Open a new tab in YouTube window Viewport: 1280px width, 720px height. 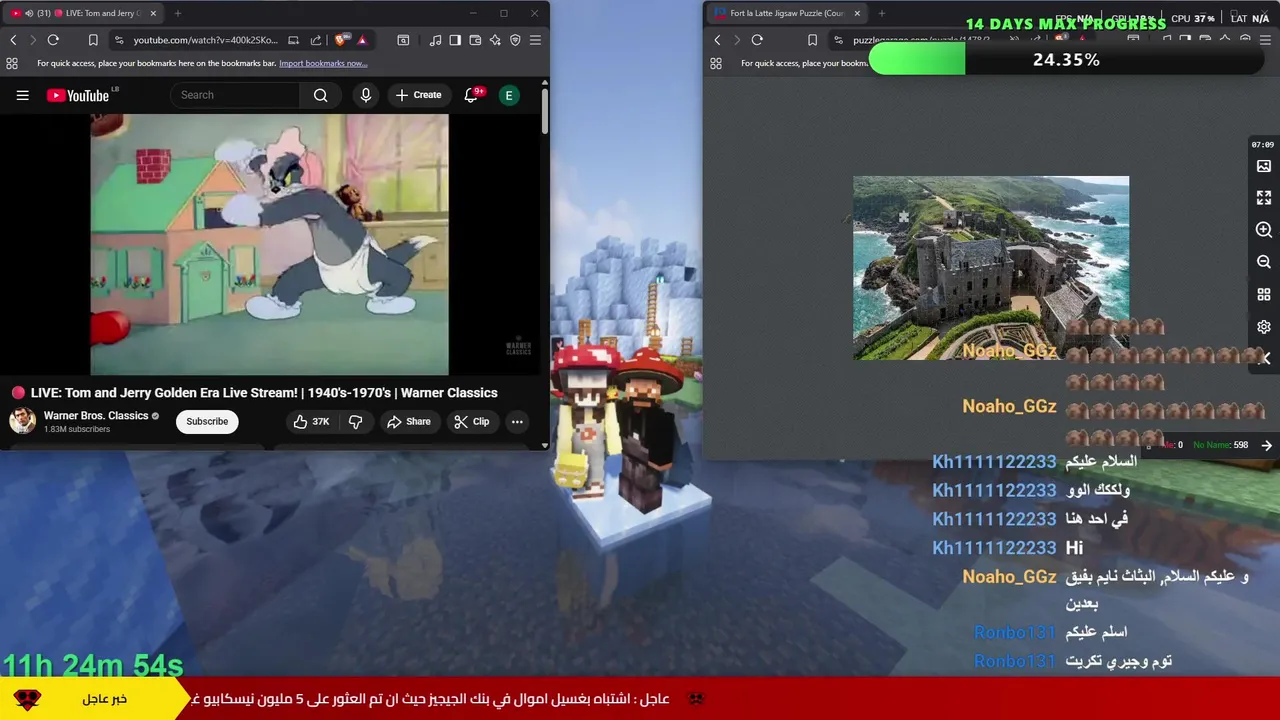coord(178,13)
